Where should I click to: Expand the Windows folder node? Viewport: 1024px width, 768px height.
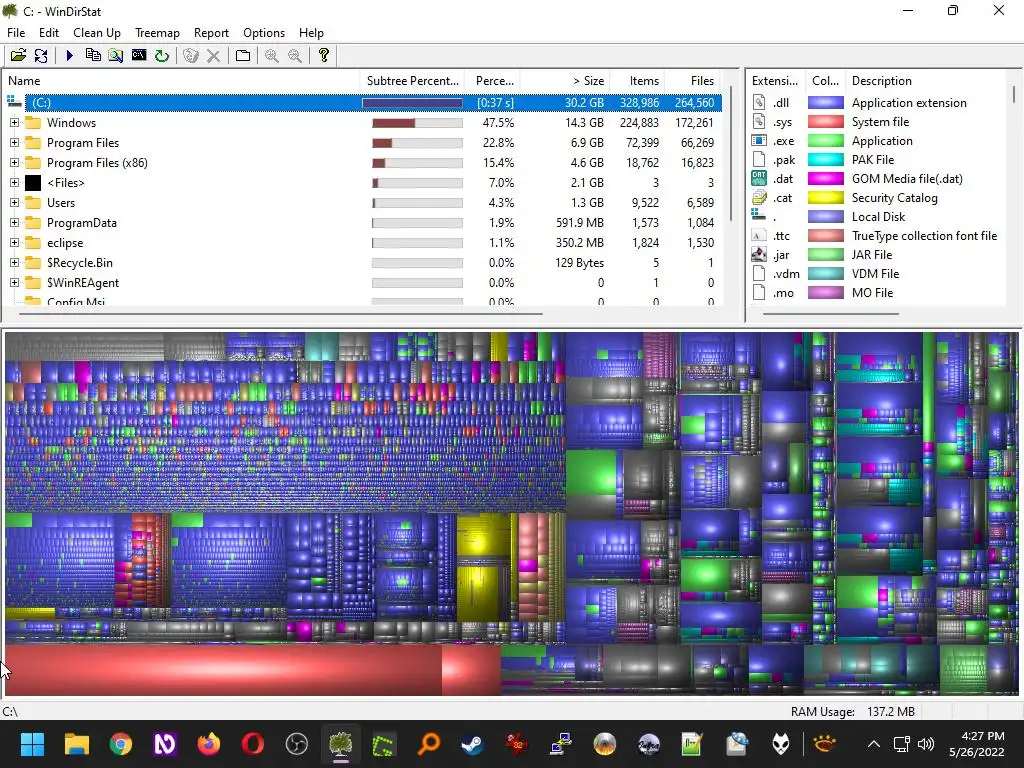coord(14,123)
